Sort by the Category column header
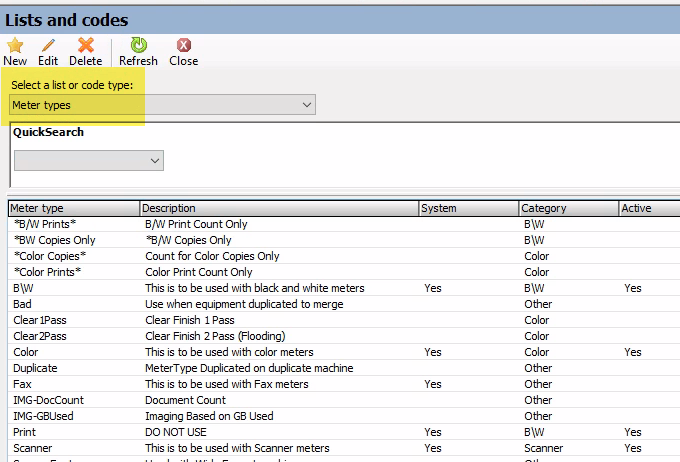 pyautogui.click(x=569, y=208)
